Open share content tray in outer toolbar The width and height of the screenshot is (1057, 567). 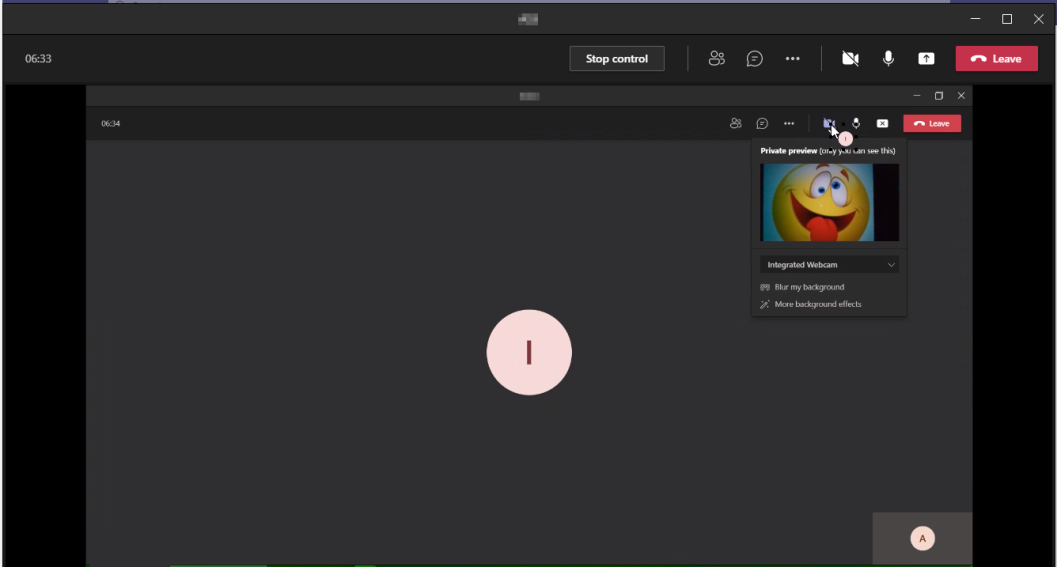pyautogui.click(x=926, y=59)
